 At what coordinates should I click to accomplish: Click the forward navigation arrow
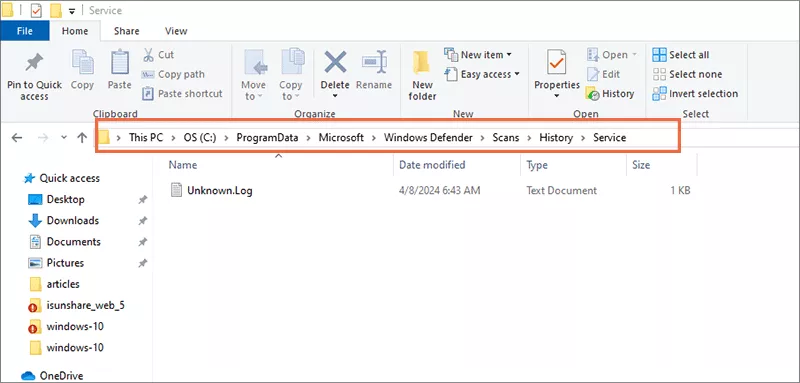43,138
